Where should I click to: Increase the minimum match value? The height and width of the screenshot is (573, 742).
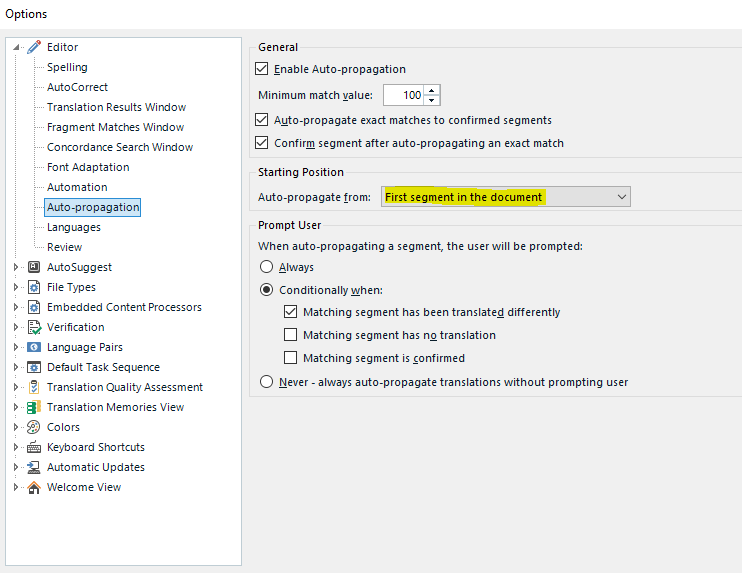(432, 91)
